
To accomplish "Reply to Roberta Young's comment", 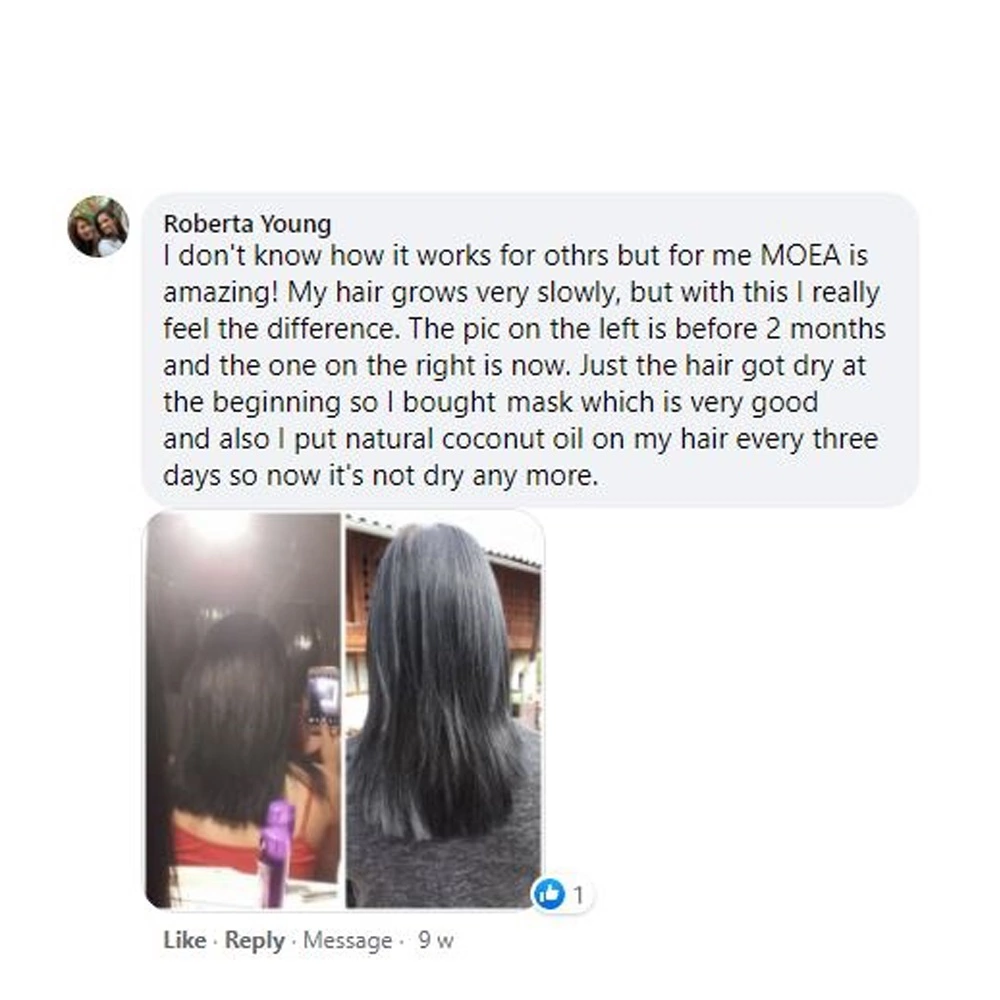I will pos(254,941).
